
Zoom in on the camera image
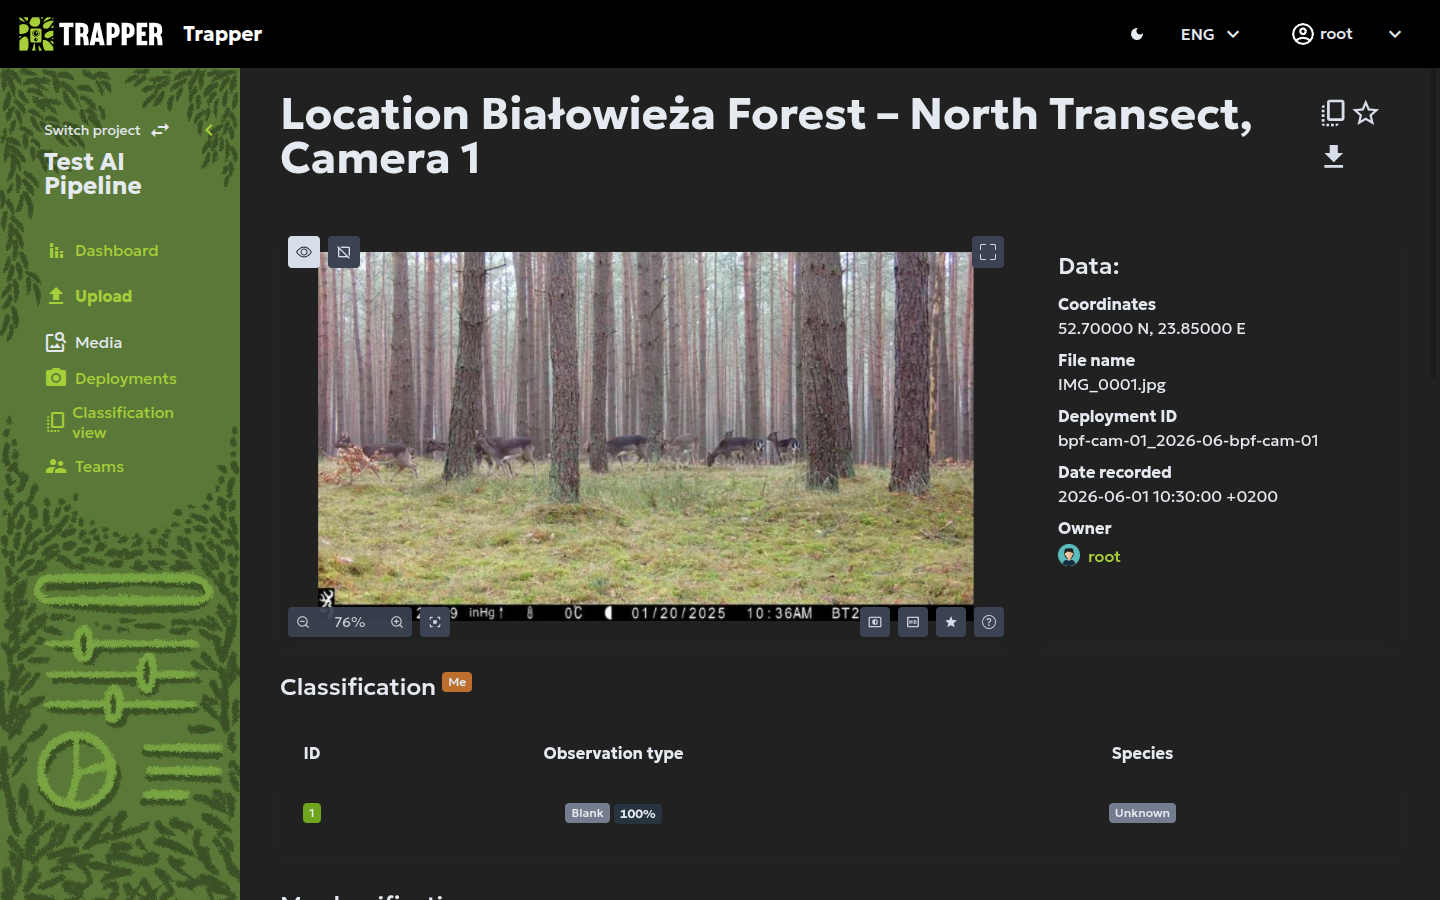(397, 622)
